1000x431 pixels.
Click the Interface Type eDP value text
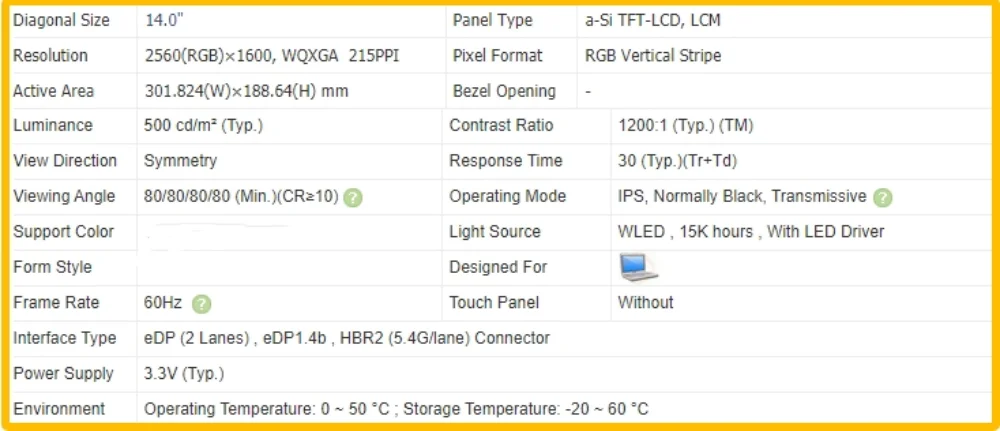[347, 338]
